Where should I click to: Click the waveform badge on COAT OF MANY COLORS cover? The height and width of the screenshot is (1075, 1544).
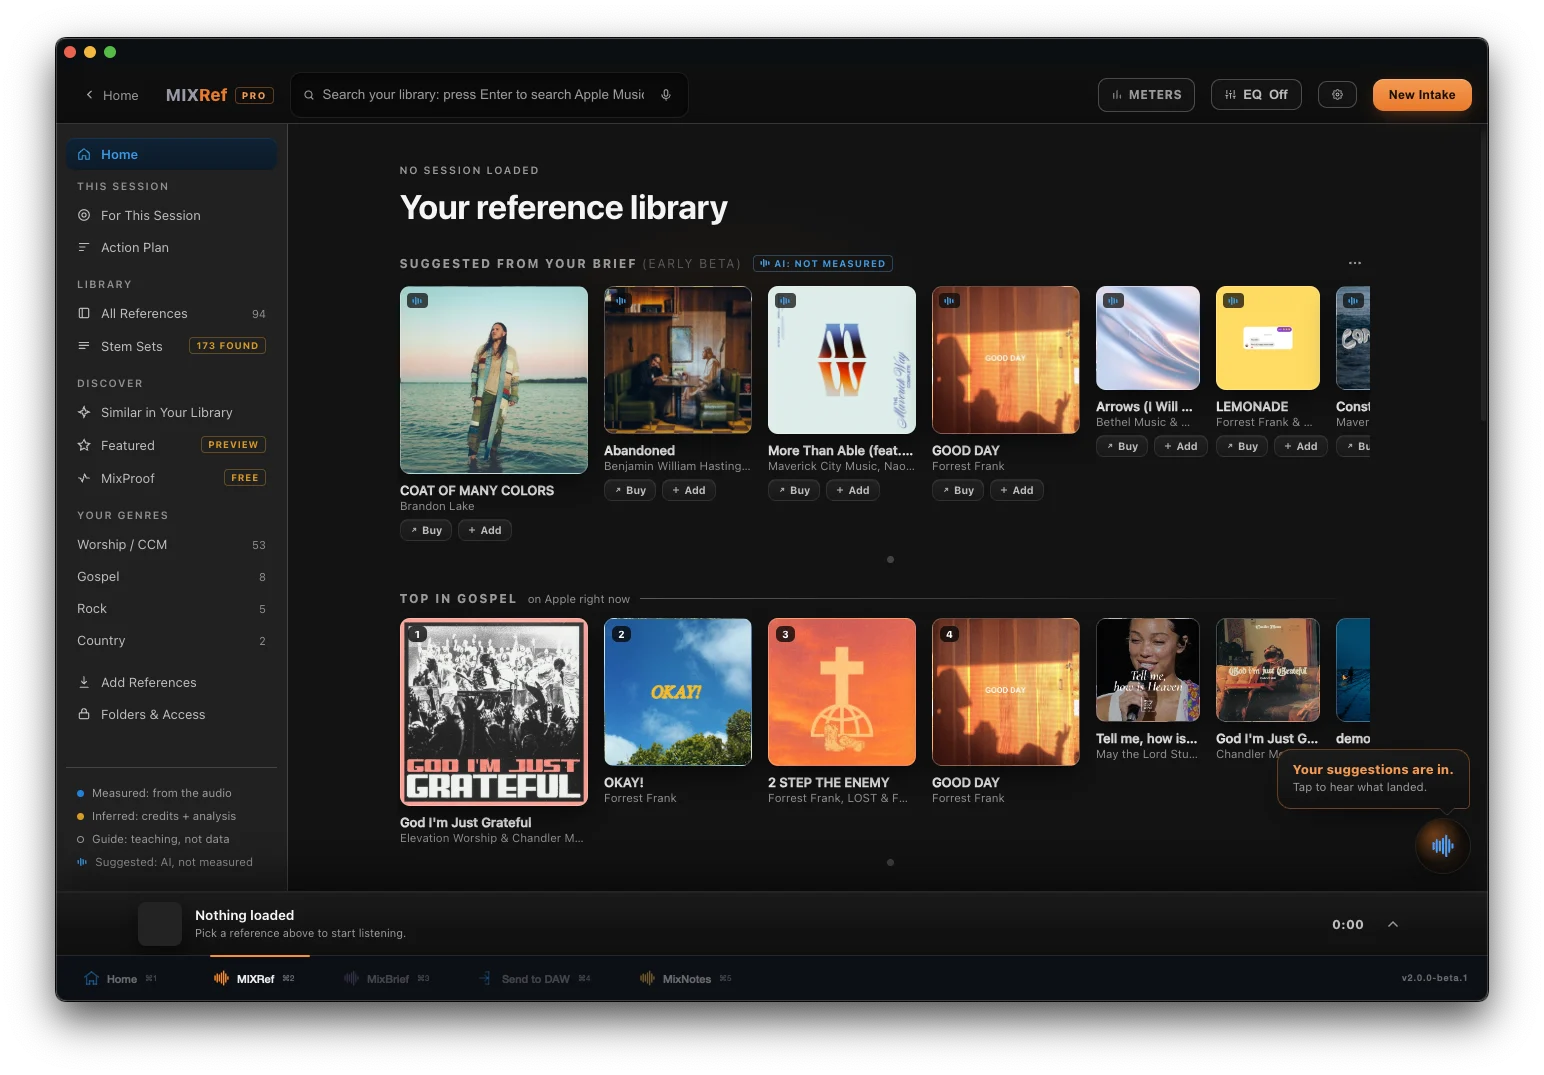[417, 300]
